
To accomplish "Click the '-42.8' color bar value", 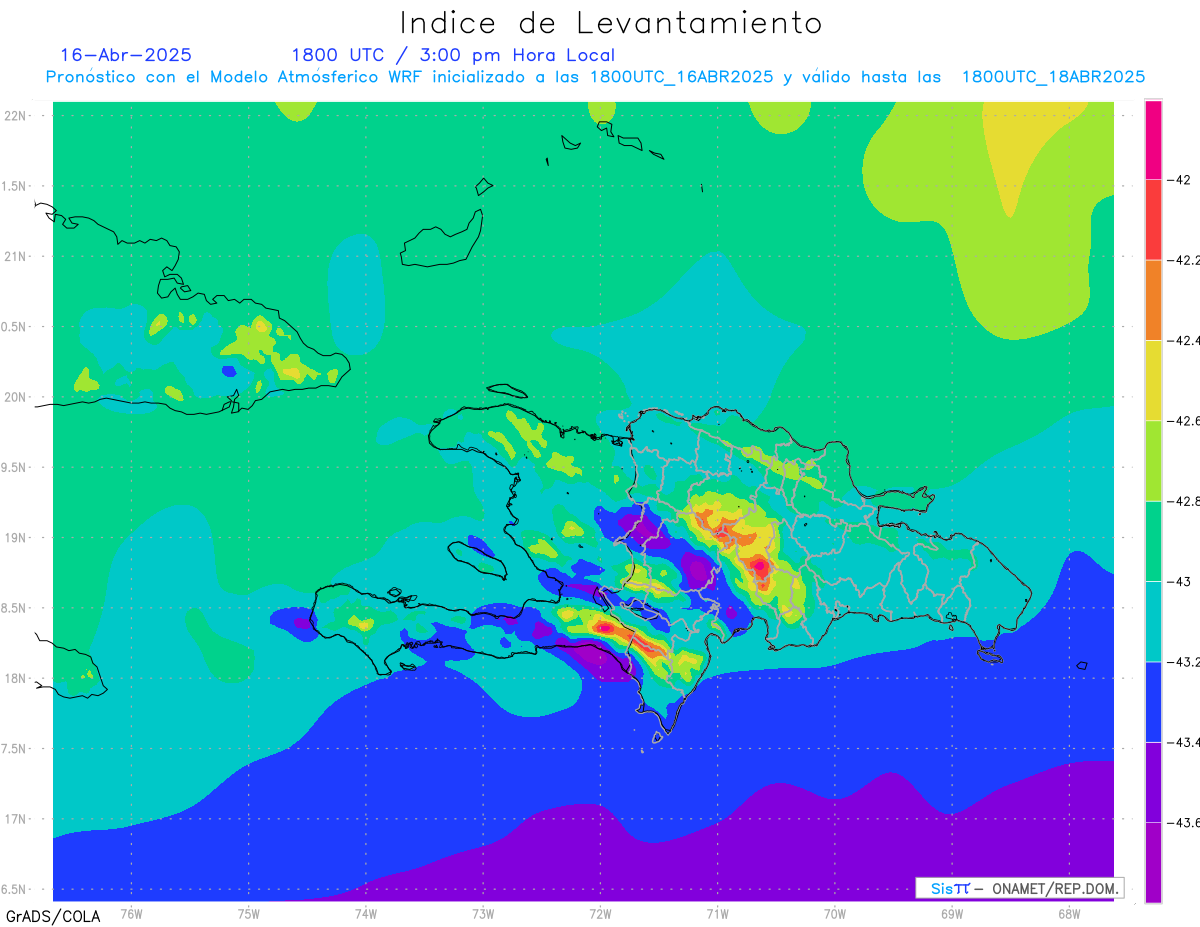I will [x=1186, y=501].
